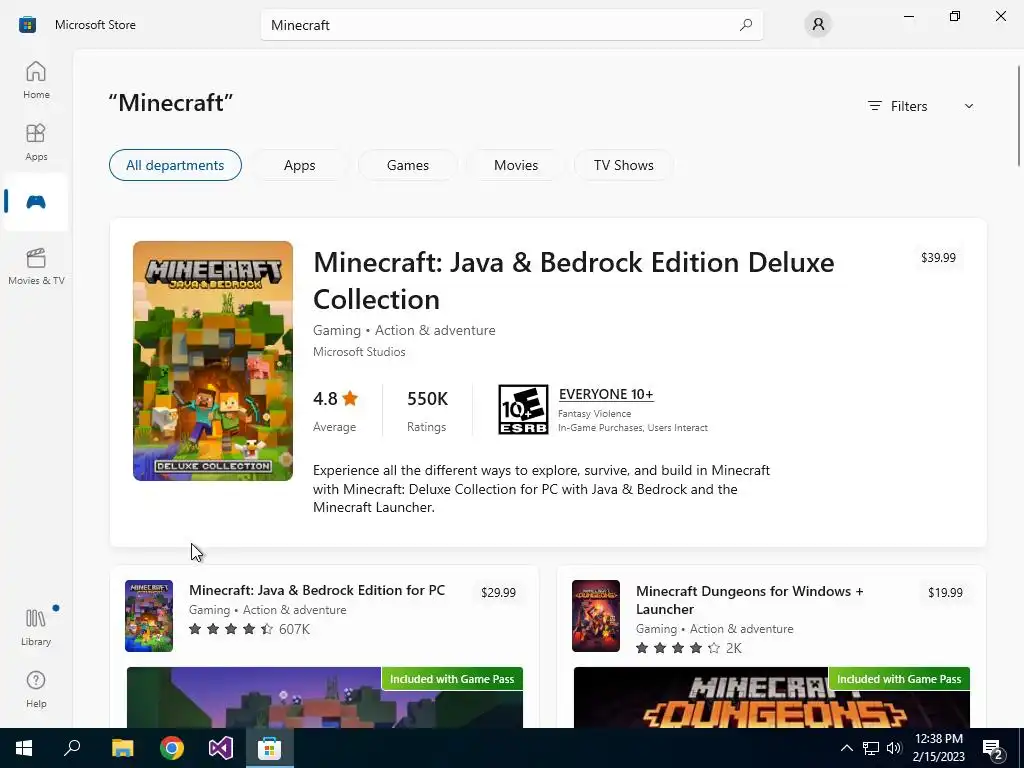Open Minecraft Java & Bedrock Edition for PC

click(x=317, y=590)
